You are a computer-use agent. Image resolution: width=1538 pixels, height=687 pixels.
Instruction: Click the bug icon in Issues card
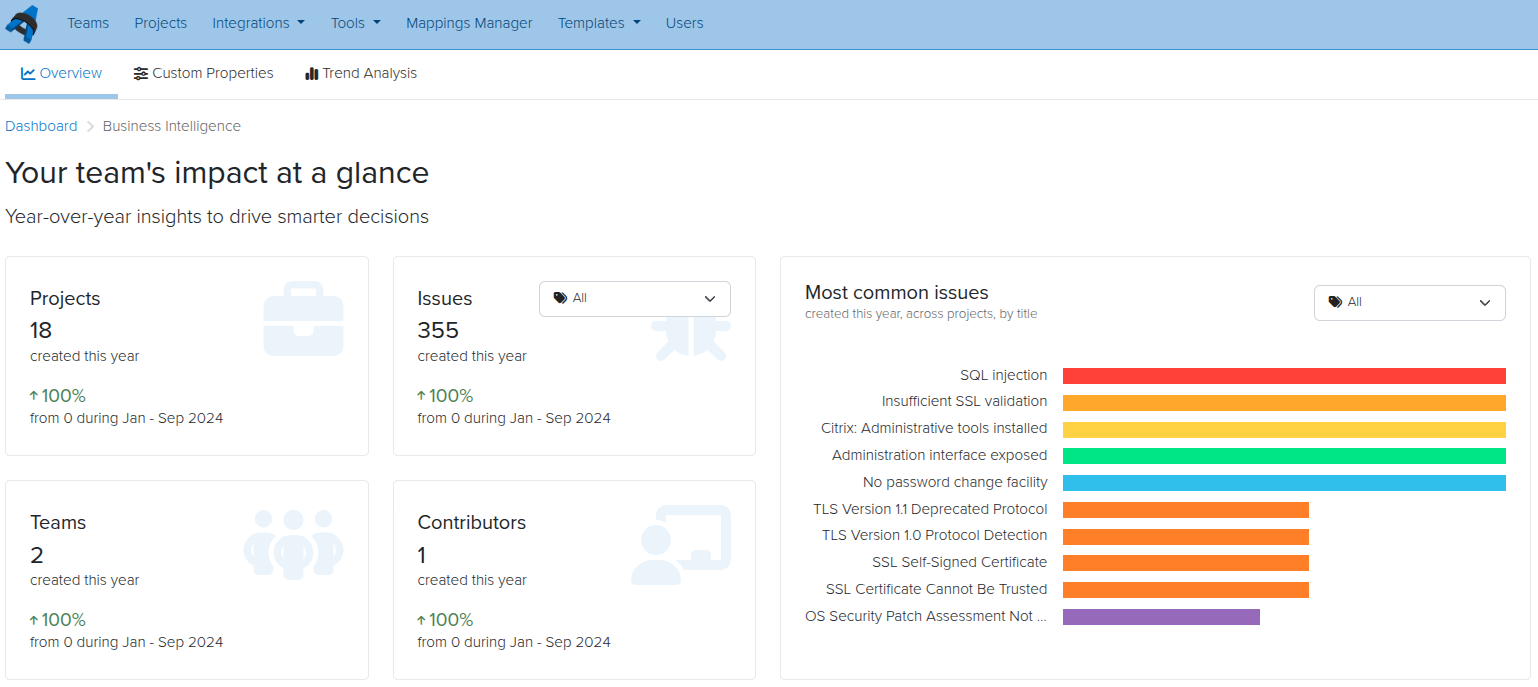click(690, 338)
